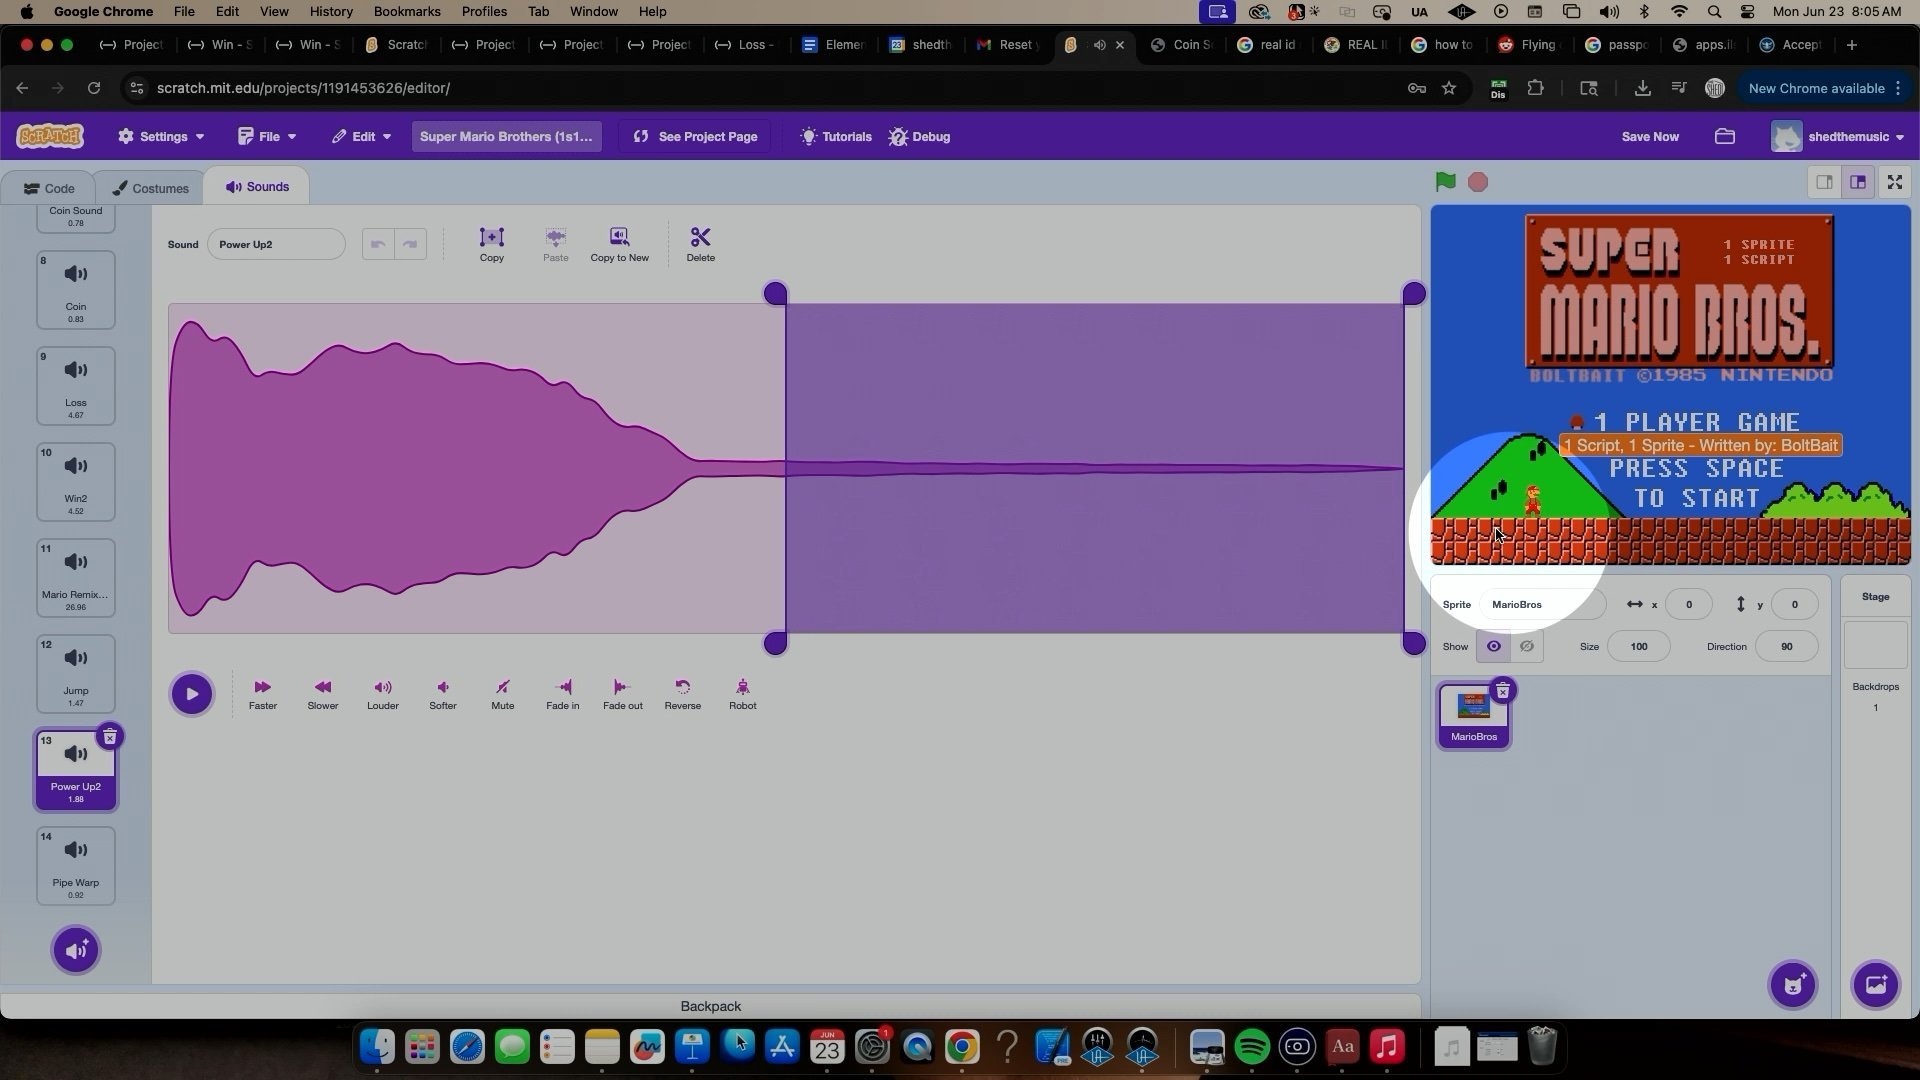Image resolution: width=1920 pixels, height=1080 pixels.
Task: Select the Pipe Warp sound
Action: coord(76,866)
